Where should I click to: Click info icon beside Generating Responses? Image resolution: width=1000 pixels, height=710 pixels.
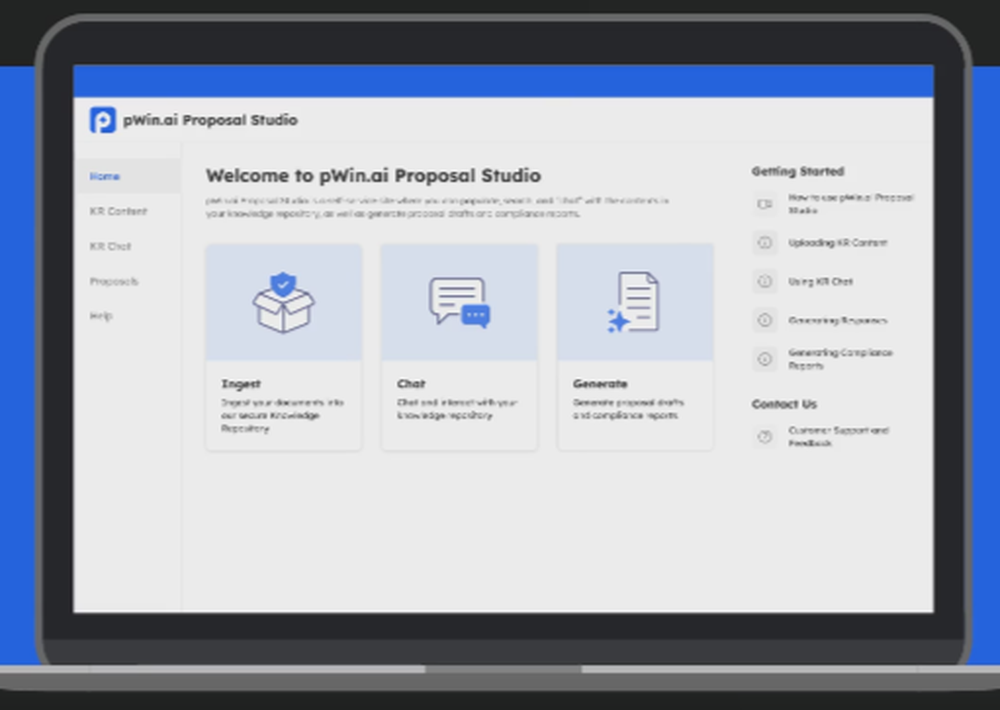765,320
